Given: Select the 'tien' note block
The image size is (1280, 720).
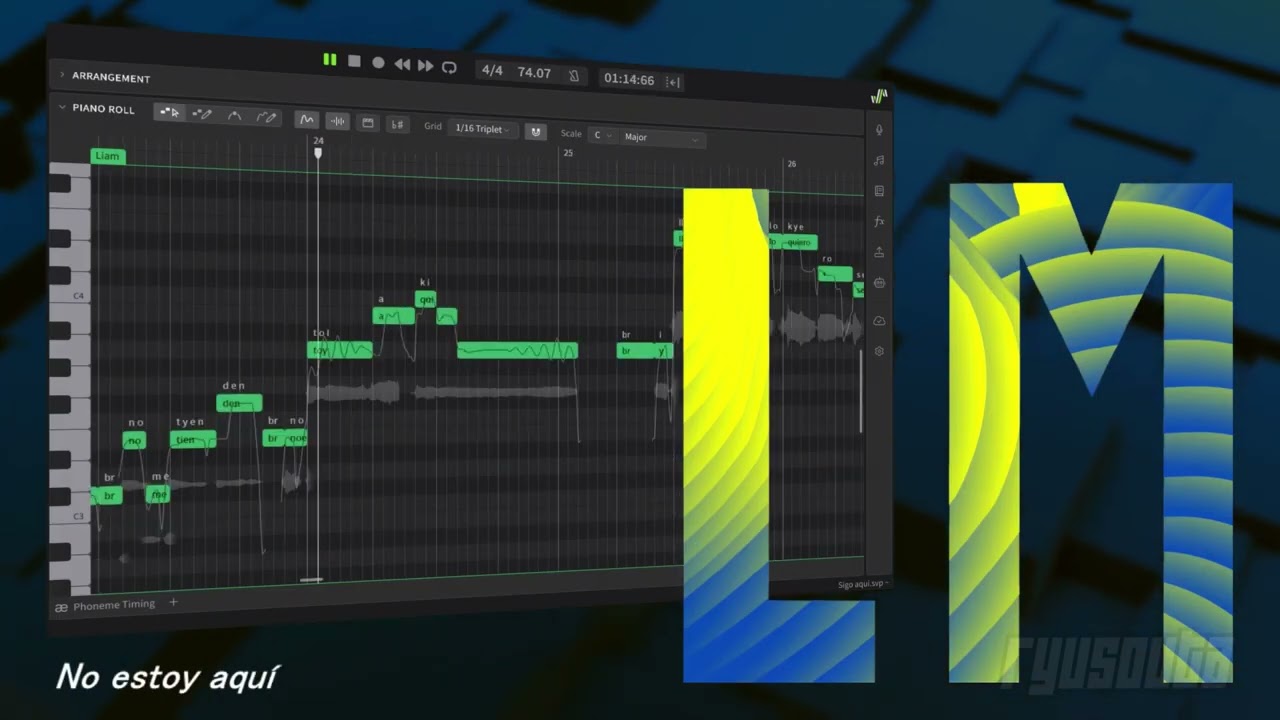Looking at the screenshot, I should [x=192, y=439].
